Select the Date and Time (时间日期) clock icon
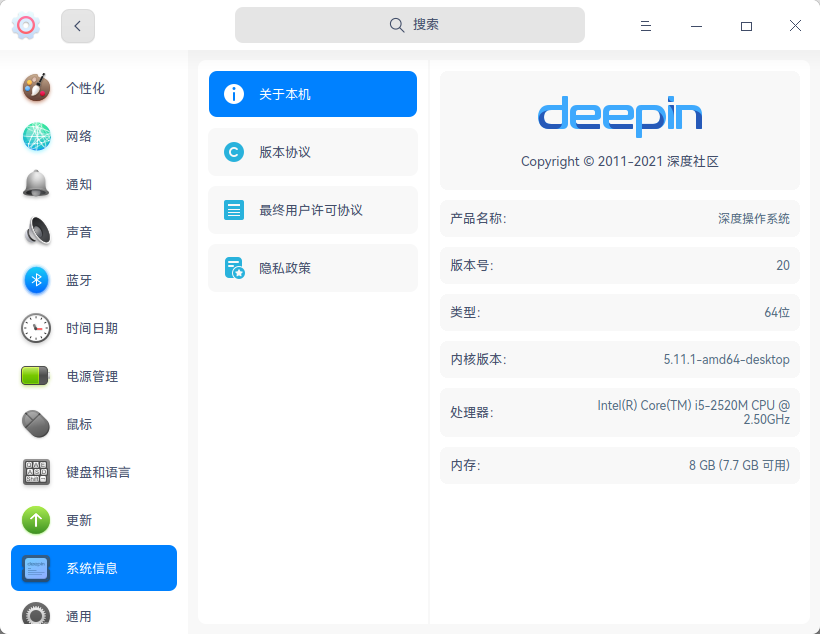 36,328
